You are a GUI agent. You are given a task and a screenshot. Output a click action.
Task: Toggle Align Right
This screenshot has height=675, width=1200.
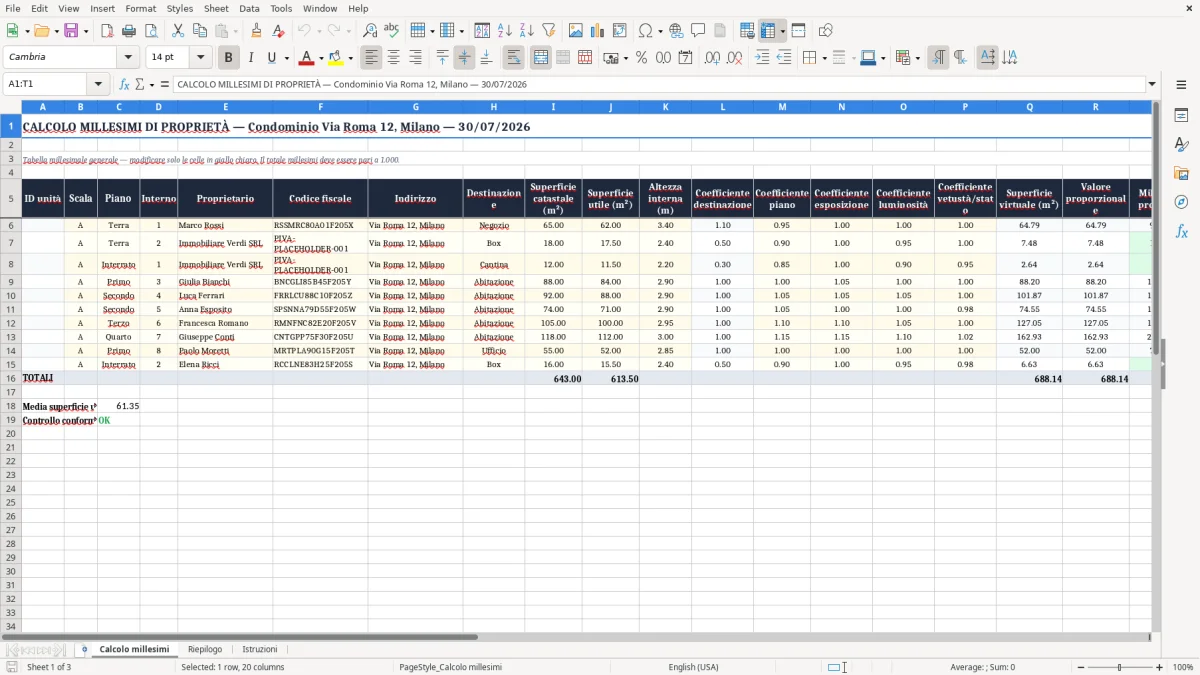tap(415, 58)
